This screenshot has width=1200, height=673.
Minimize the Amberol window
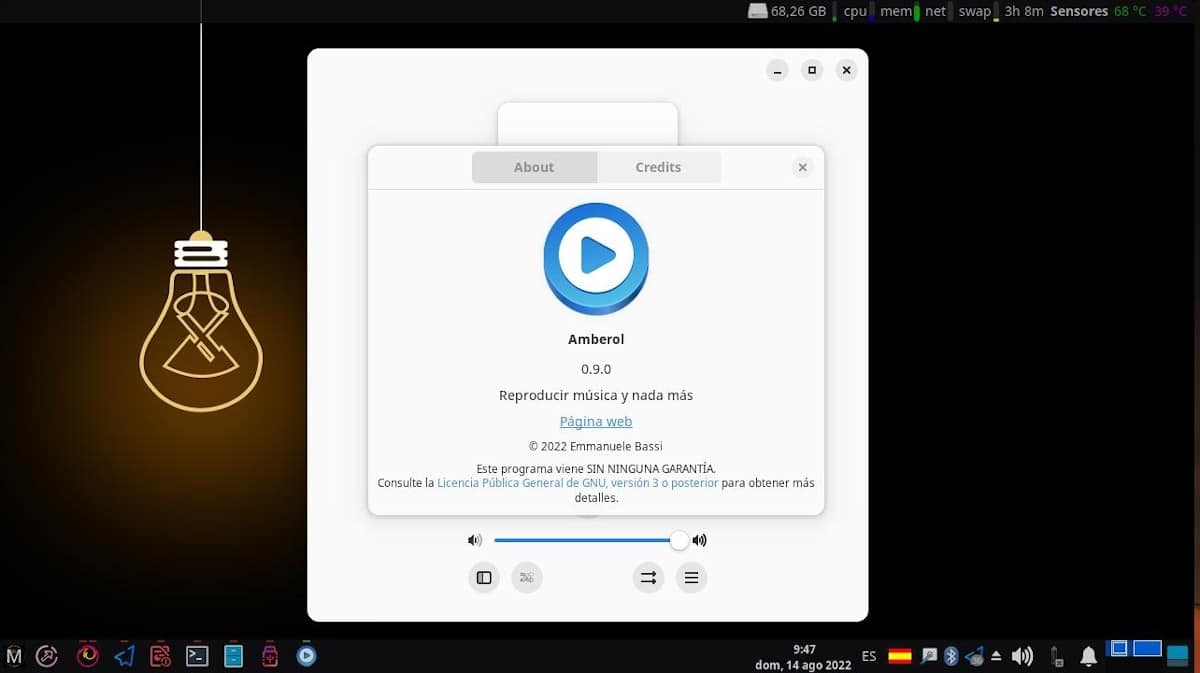(778, 70)
